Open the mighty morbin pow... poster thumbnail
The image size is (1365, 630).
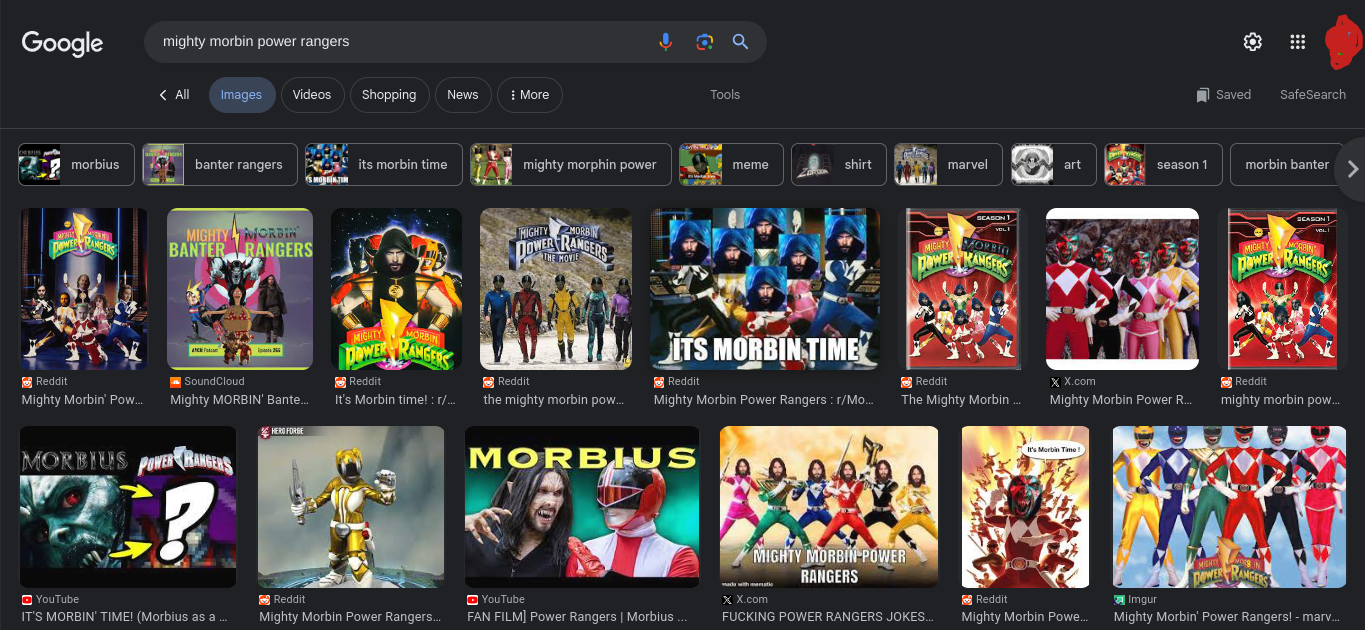coord(1282,289)
